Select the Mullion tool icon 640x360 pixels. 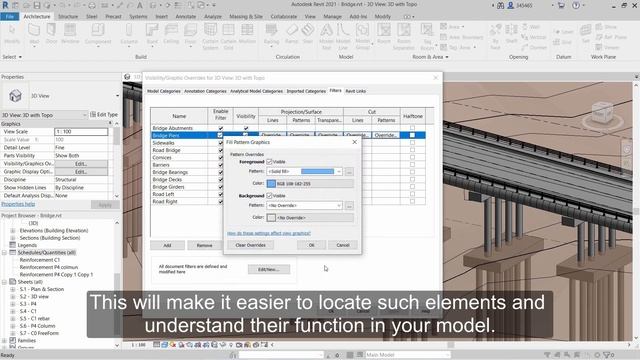point(247,33)
